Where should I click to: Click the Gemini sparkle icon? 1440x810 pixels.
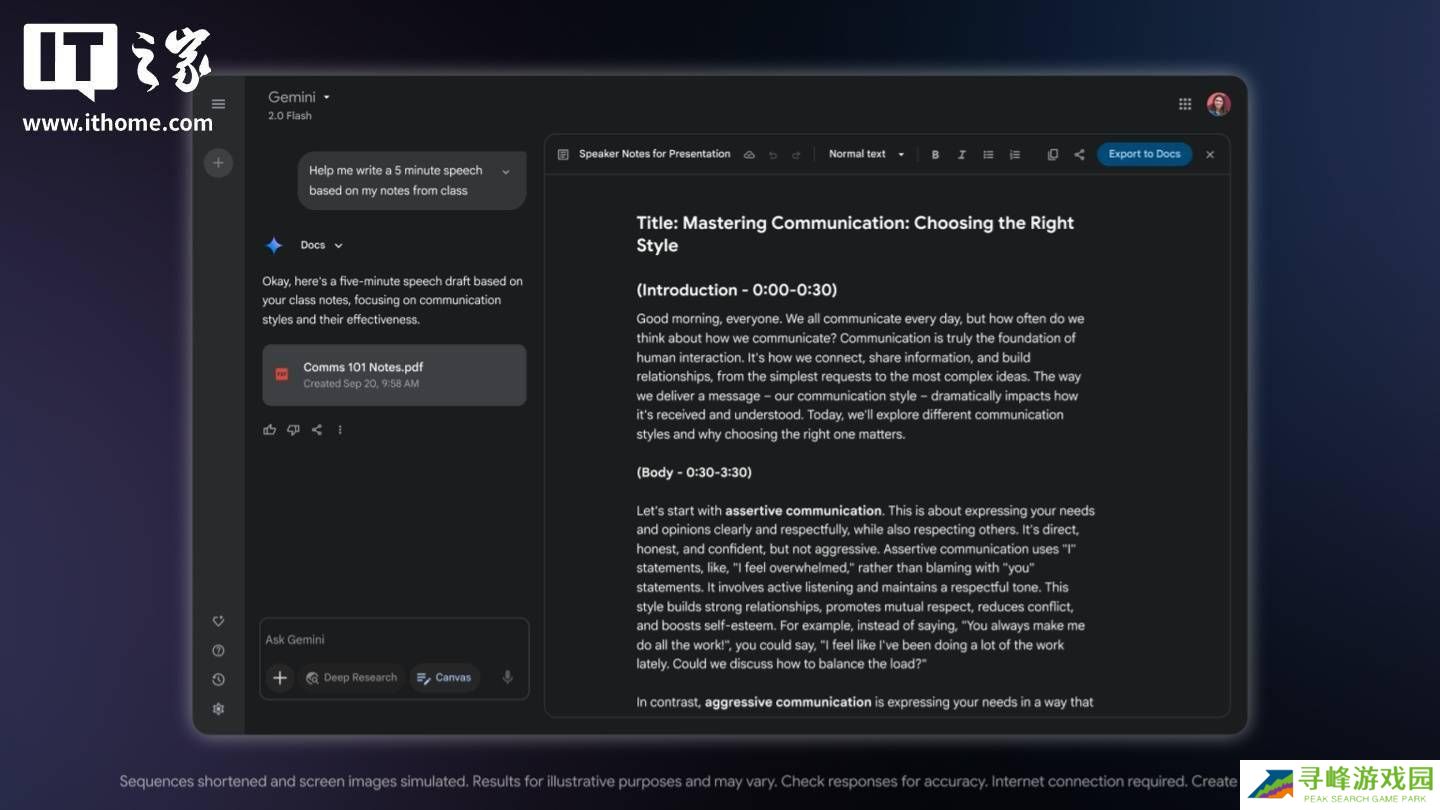[x=274, y=246]
